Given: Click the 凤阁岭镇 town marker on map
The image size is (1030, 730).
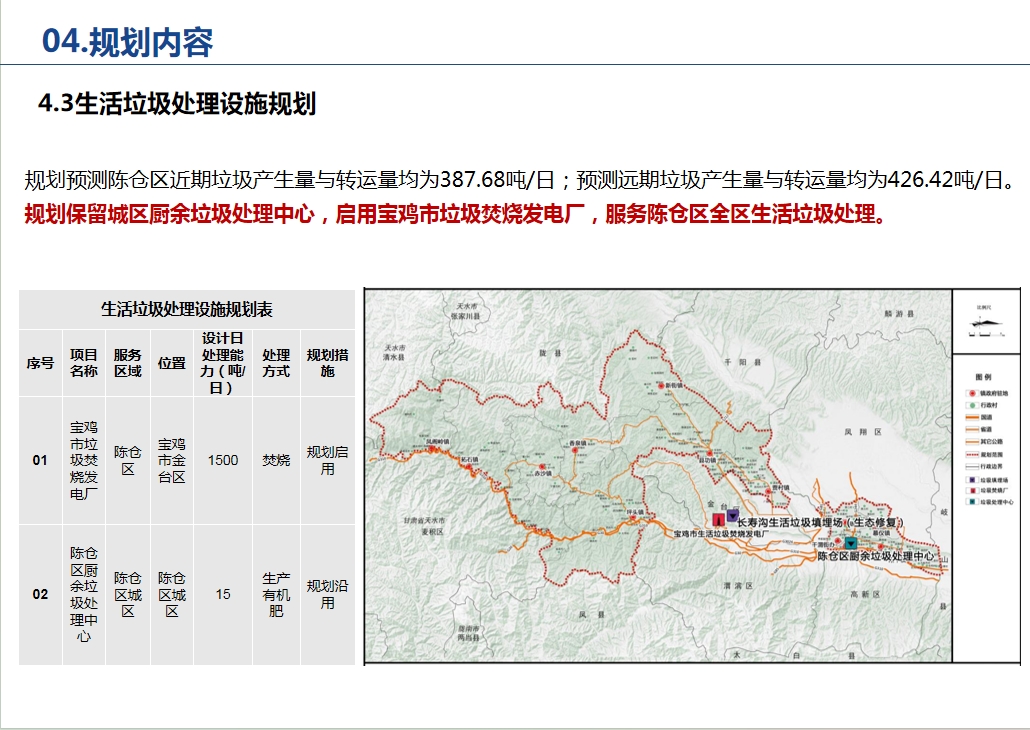Looking at the screenshot, I should tap(432, 449).
